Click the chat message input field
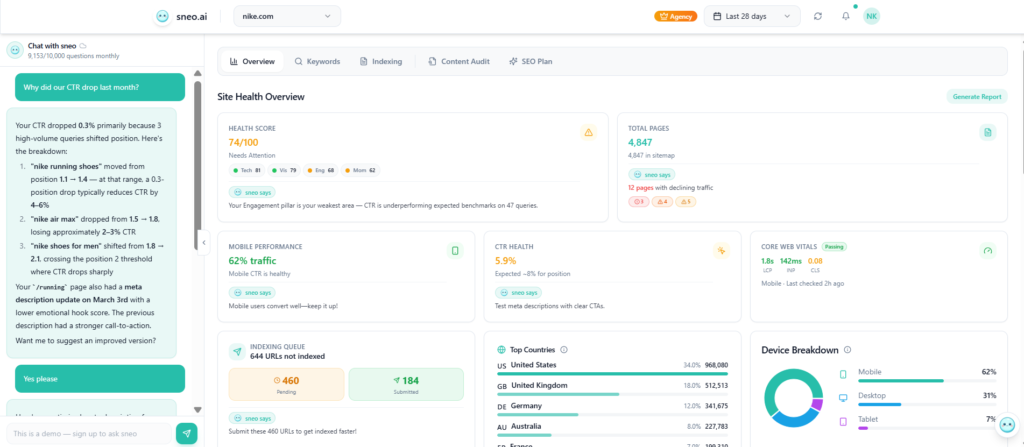 coord(88,432)
